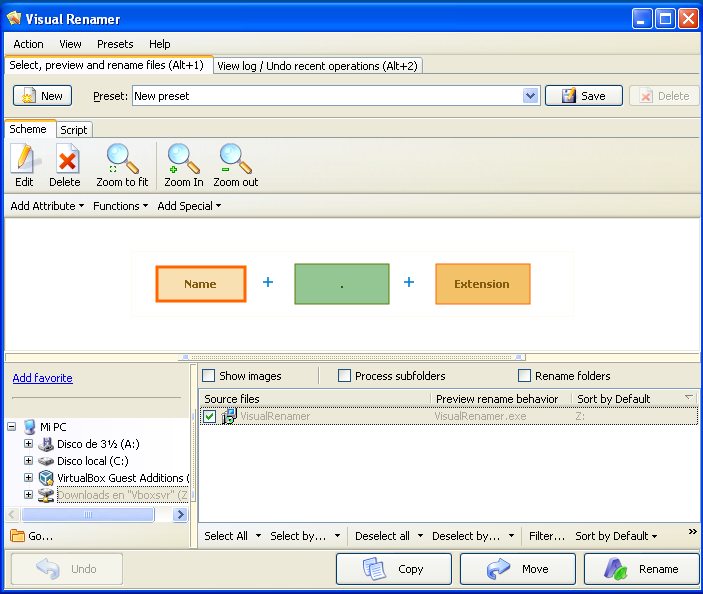Click the Edit pencil icon in scheme toolbar
The width and height of the screenshot is (703, 594).
click(25, 158)
